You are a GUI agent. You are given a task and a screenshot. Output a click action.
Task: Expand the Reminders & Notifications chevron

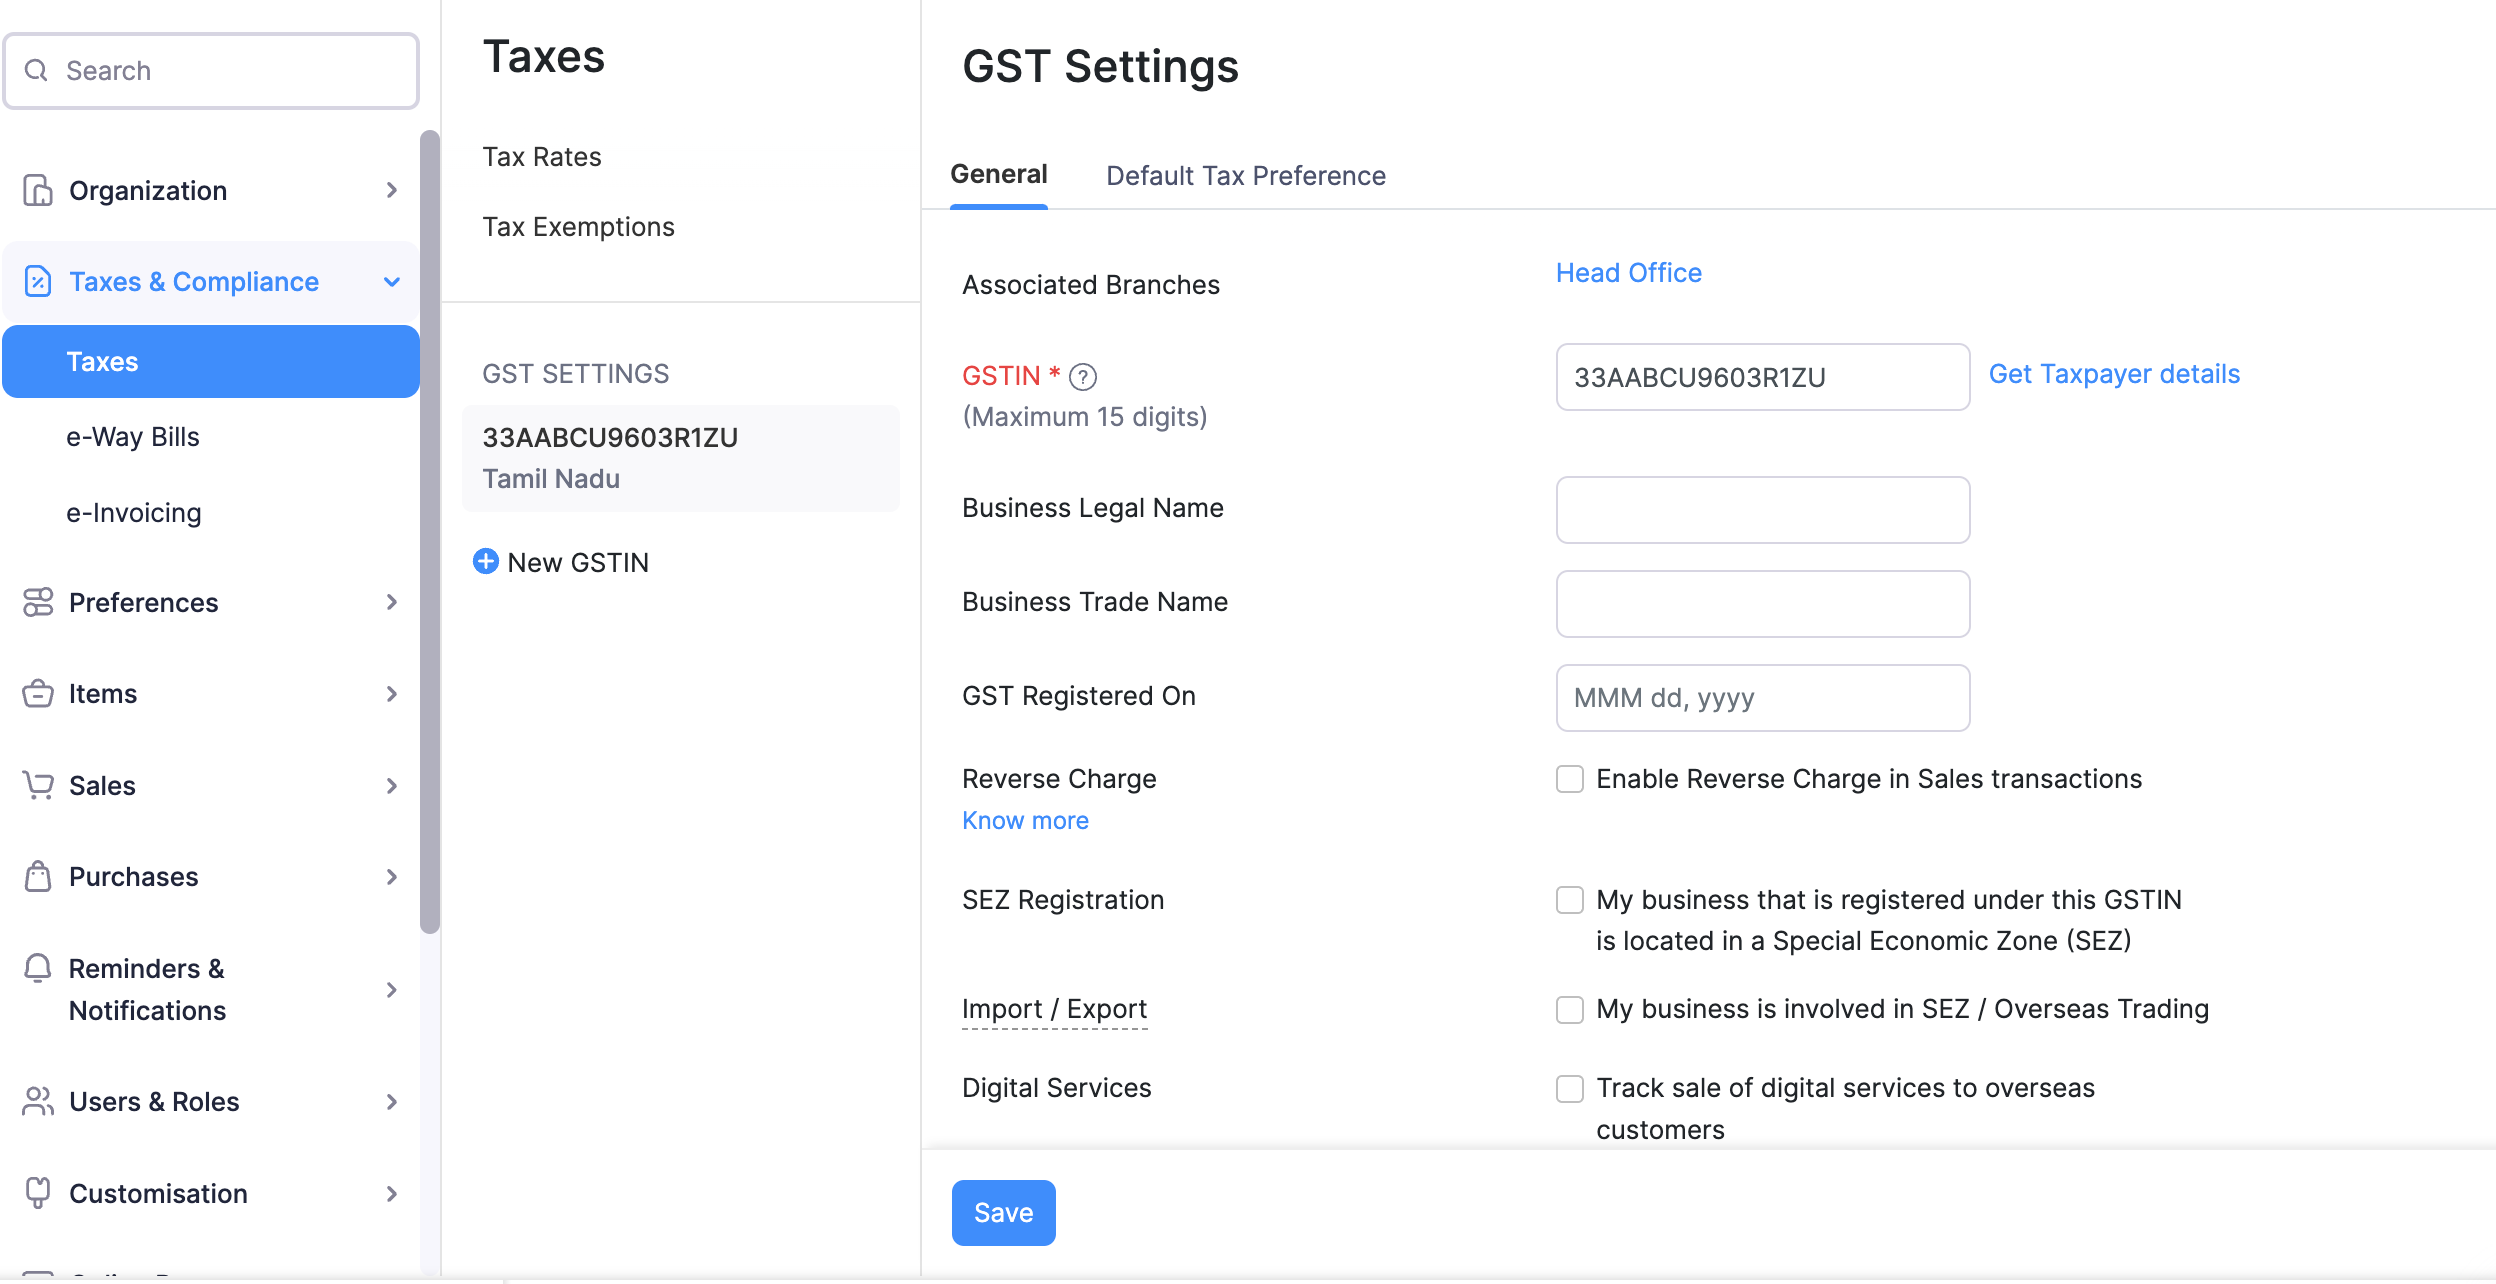click(392, 990)
